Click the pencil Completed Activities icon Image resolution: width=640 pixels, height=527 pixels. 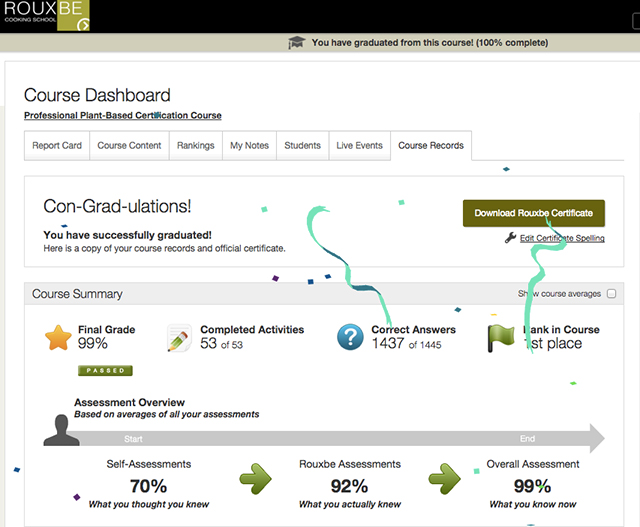[179, 338]
